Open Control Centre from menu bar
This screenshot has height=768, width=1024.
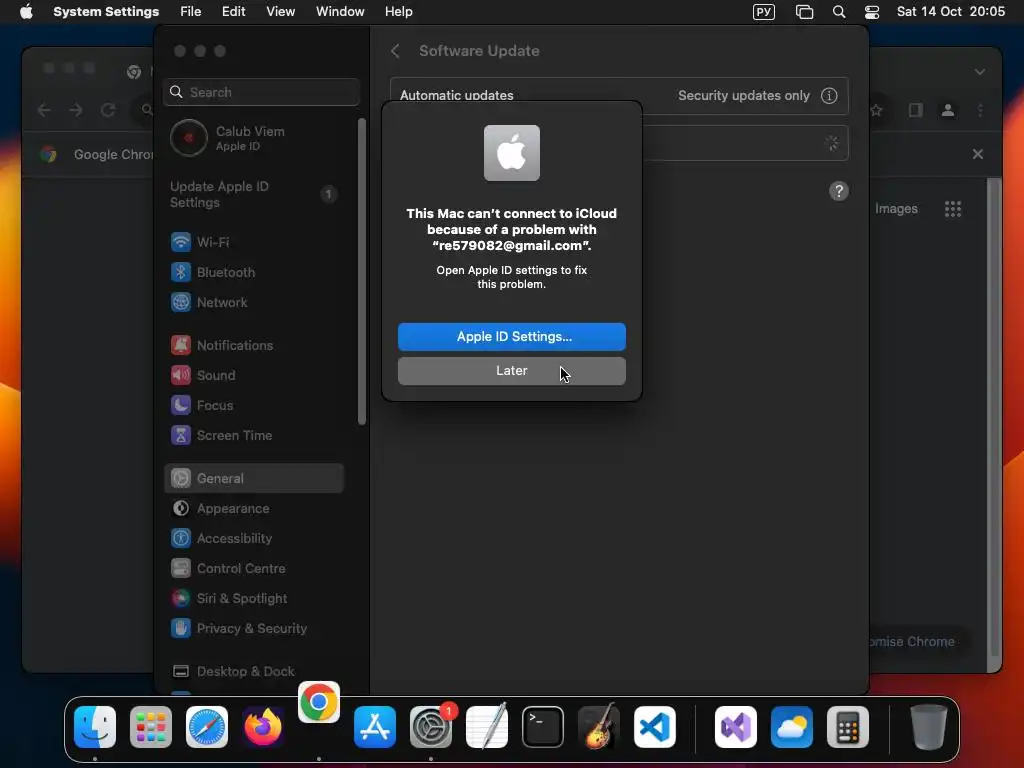[x=872, y=12]
